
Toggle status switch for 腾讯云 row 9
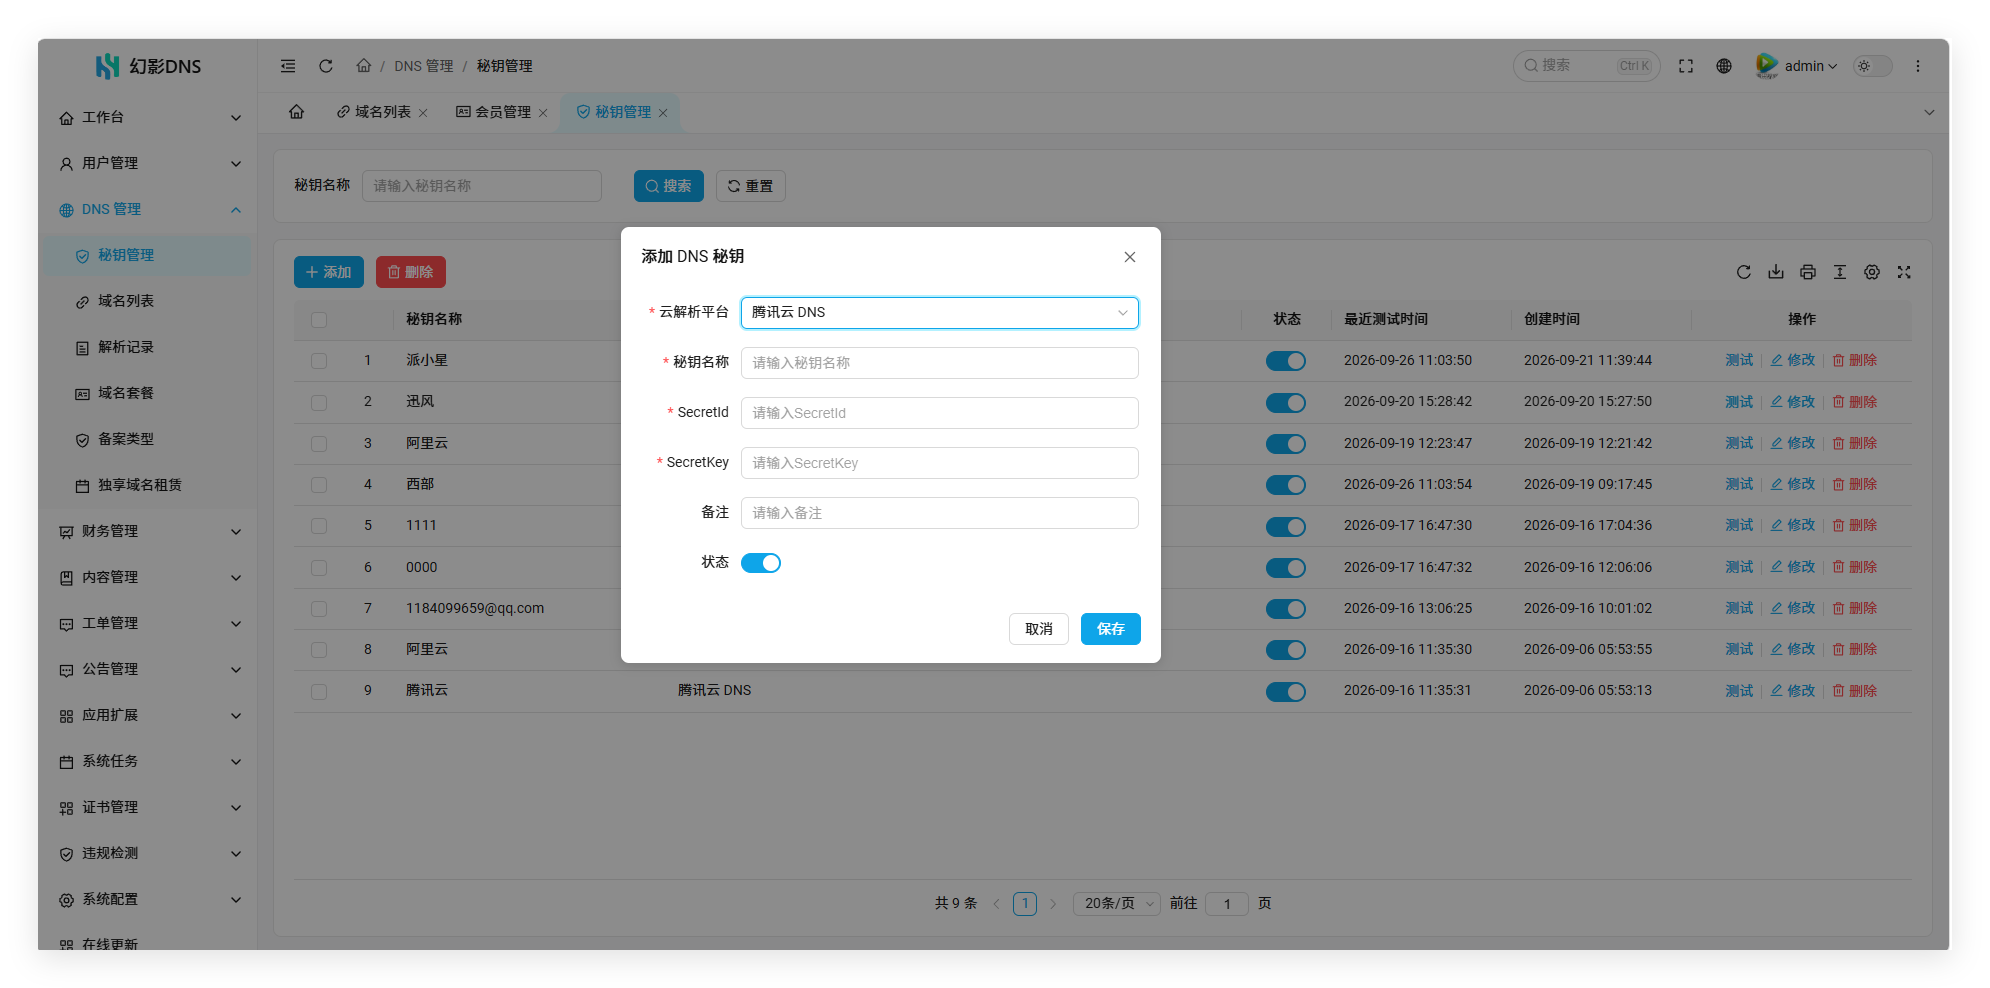(1286, 692)
